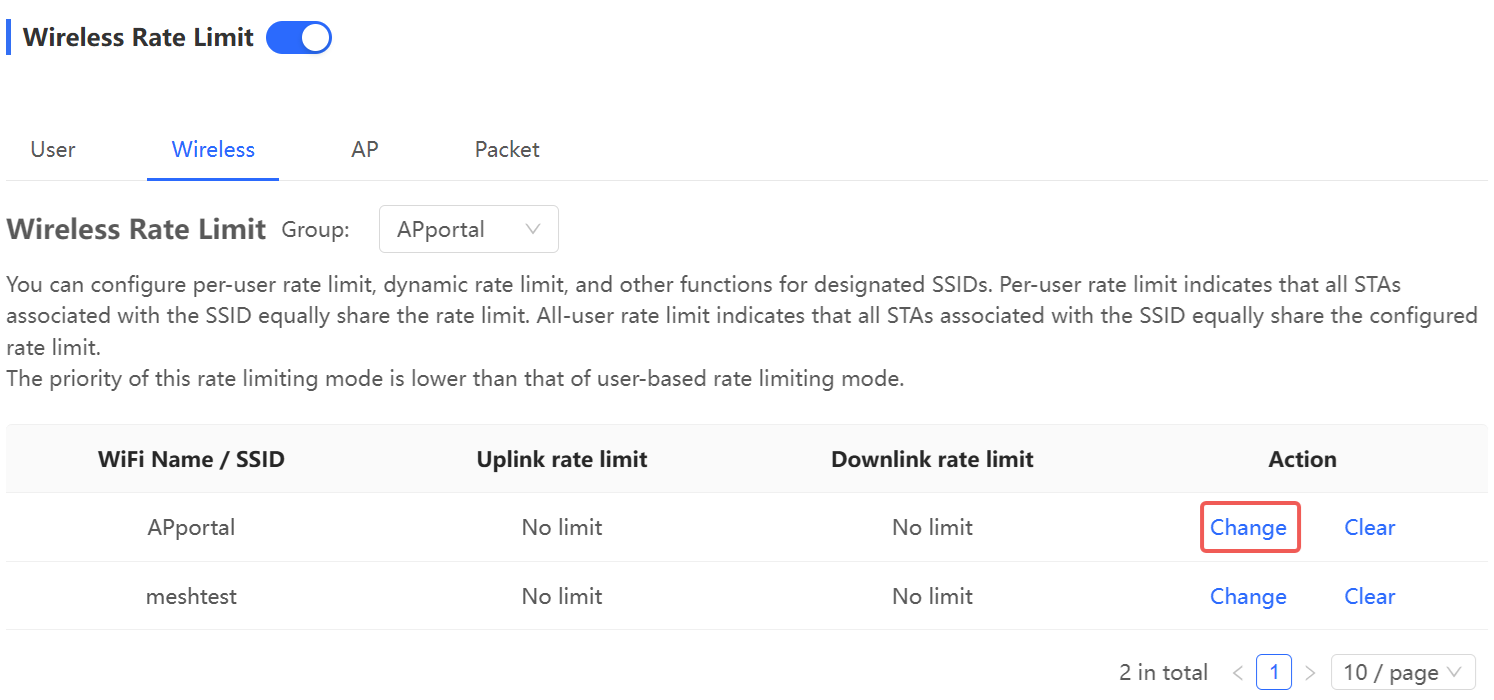The height and width of the screenshot is (700, 1494).
Task: Select page 1 in pagination
Action: 1274,672
